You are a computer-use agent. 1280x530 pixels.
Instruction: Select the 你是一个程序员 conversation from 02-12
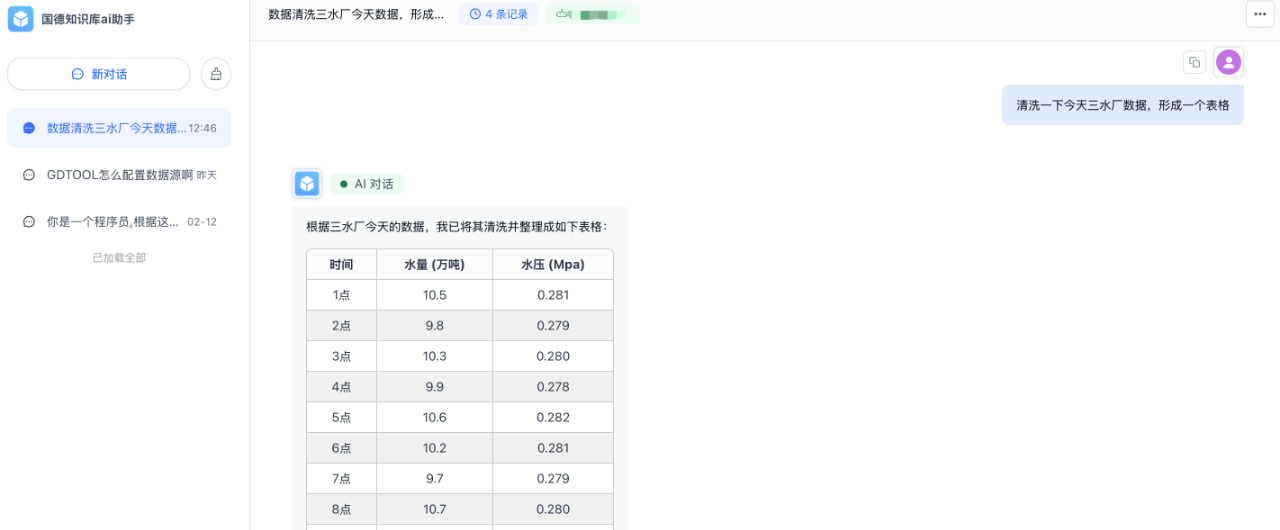tap(113, 222)
